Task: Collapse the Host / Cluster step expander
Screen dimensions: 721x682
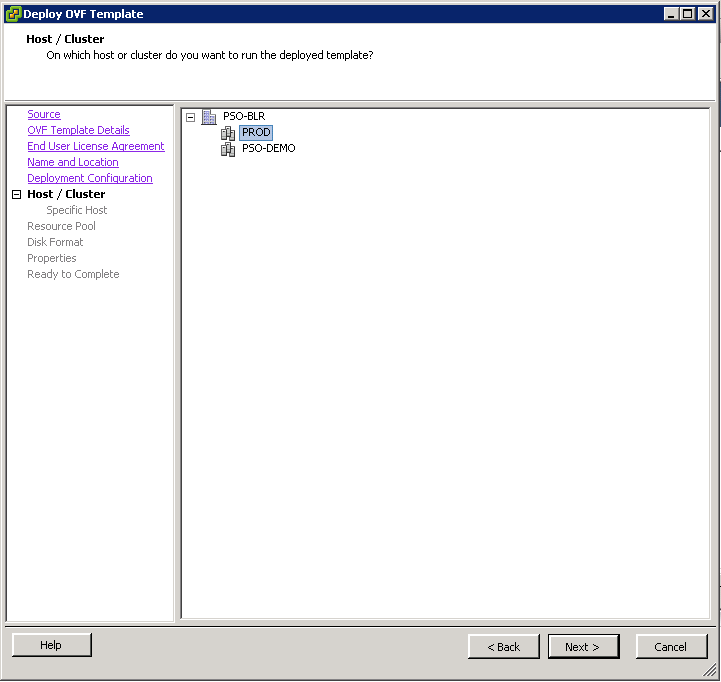Action: click(x=16, y=195)
